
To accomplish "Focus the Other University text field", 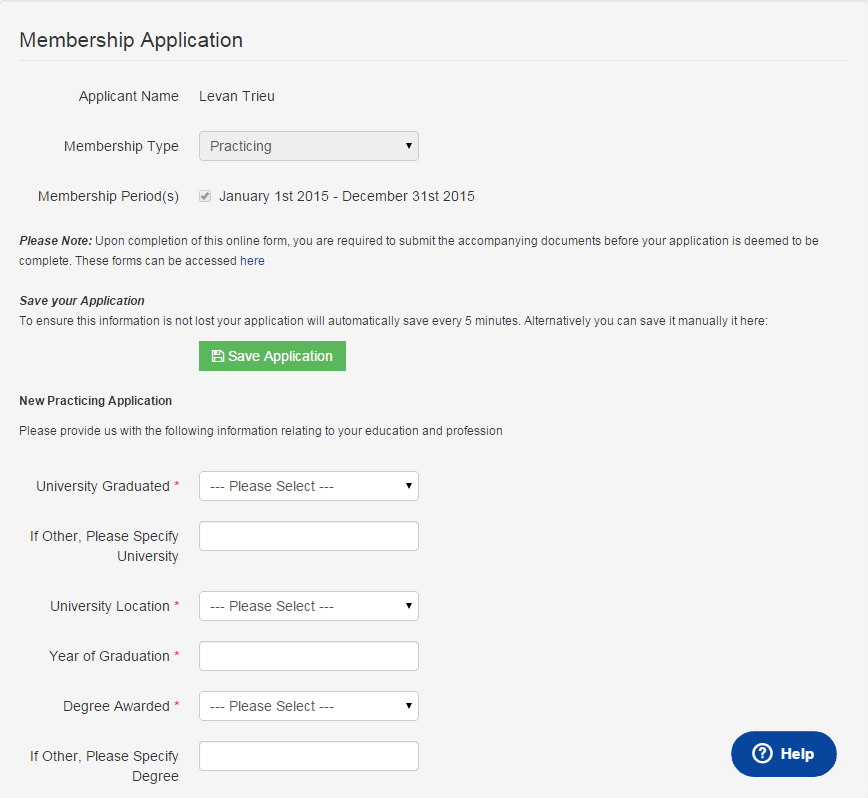I will click(308, 536).
